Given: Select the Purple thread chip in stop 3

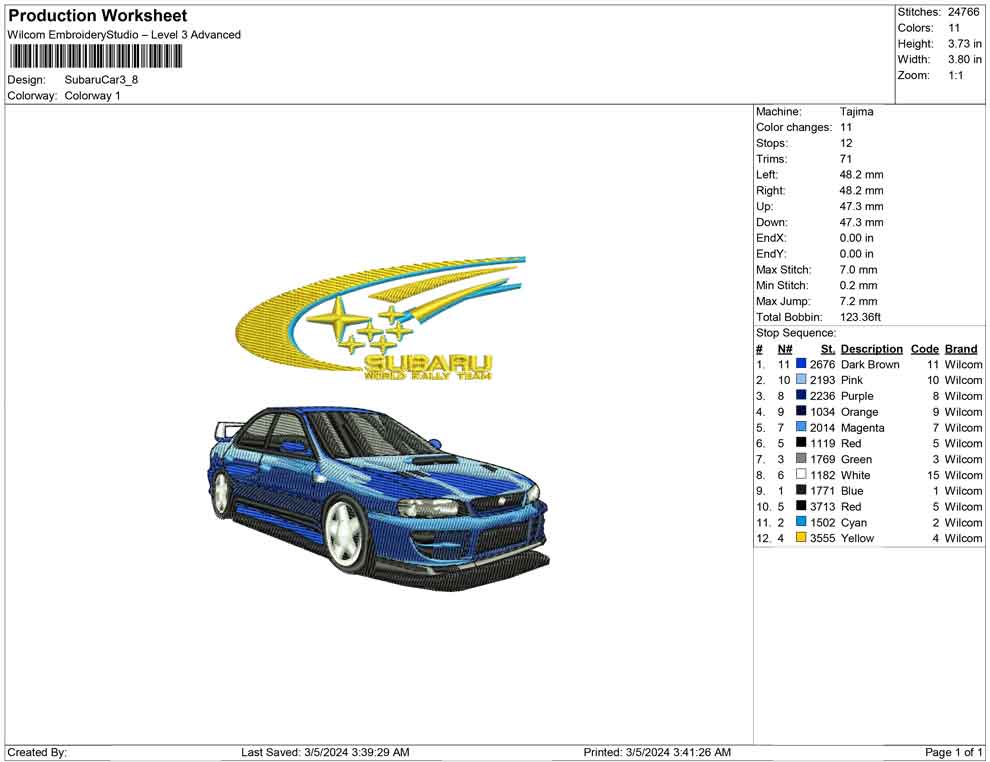Looking at the screenshot, I should pos(799,396).
